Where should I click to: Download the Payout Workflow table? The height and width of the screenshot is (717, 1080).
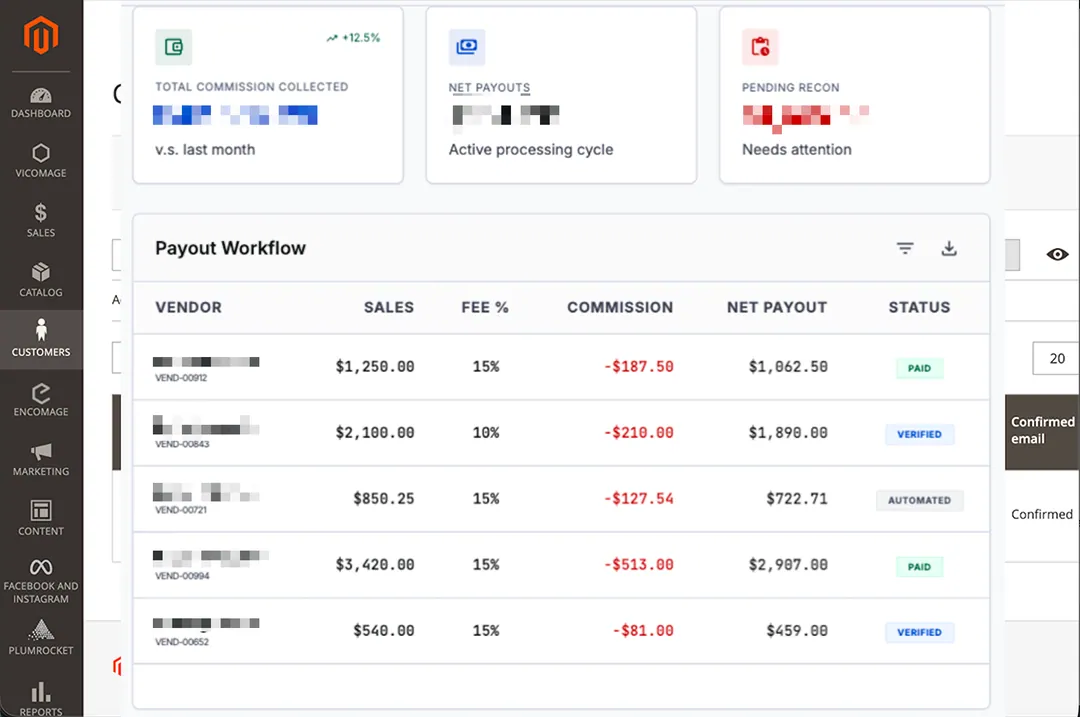pos(949,248)
